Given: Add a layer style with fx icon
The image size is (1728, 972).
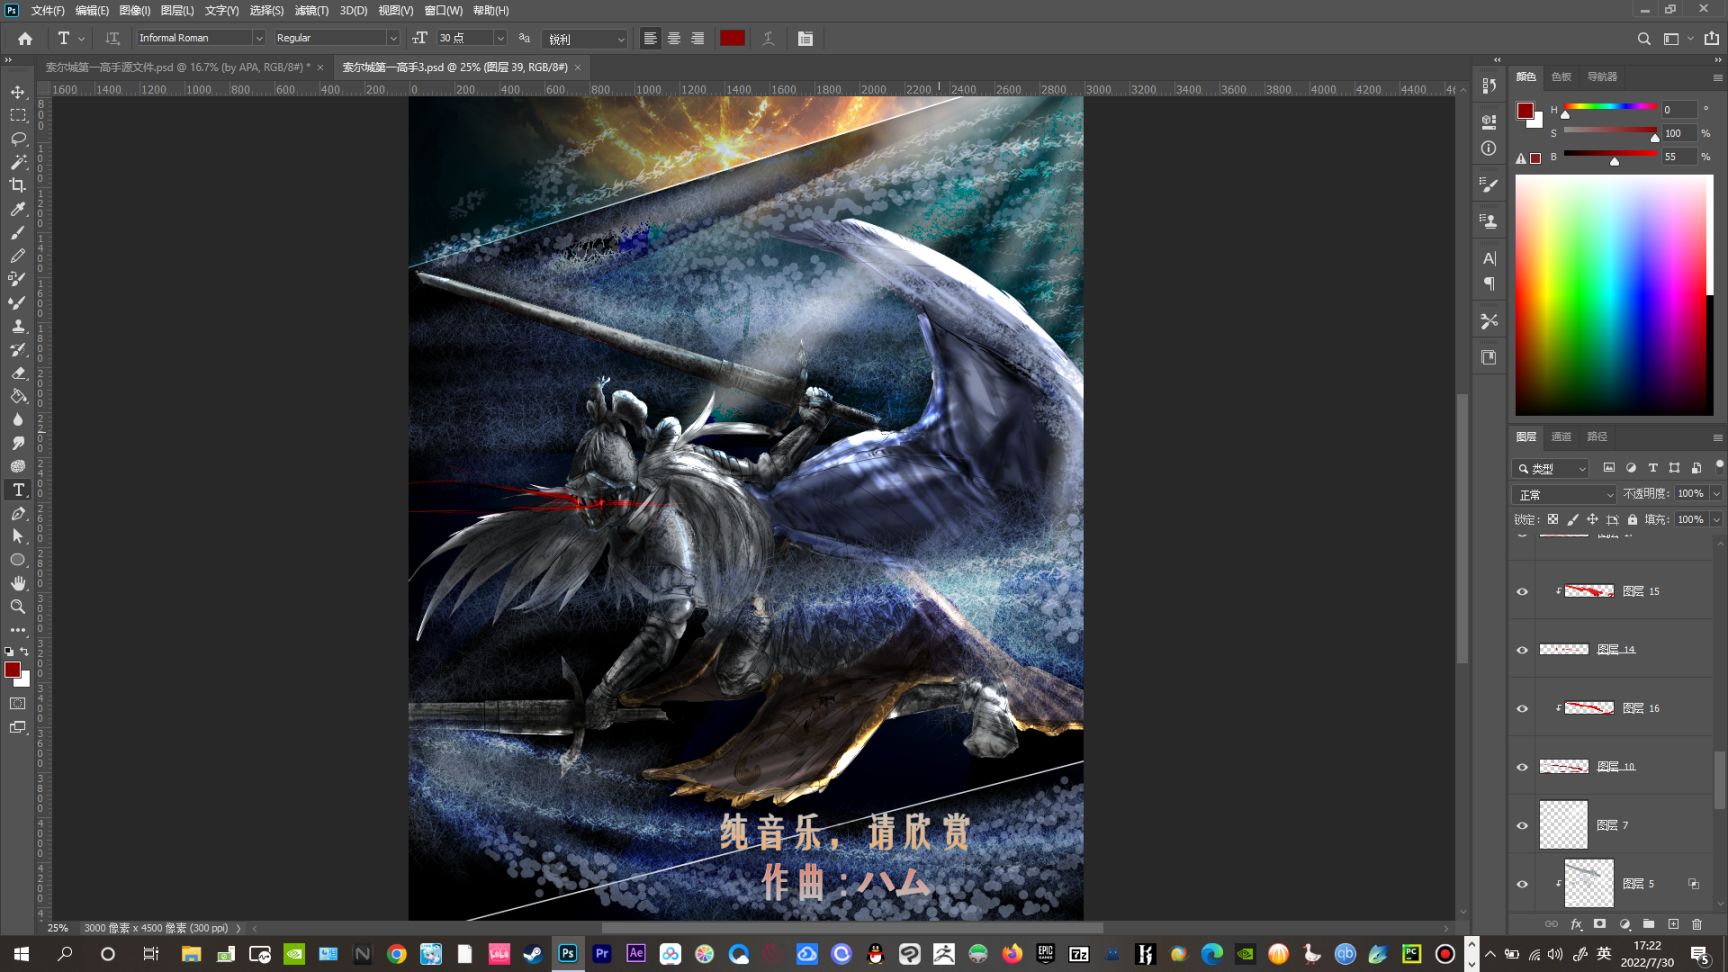Looking at the screenshot, I should click(1576, 924).
